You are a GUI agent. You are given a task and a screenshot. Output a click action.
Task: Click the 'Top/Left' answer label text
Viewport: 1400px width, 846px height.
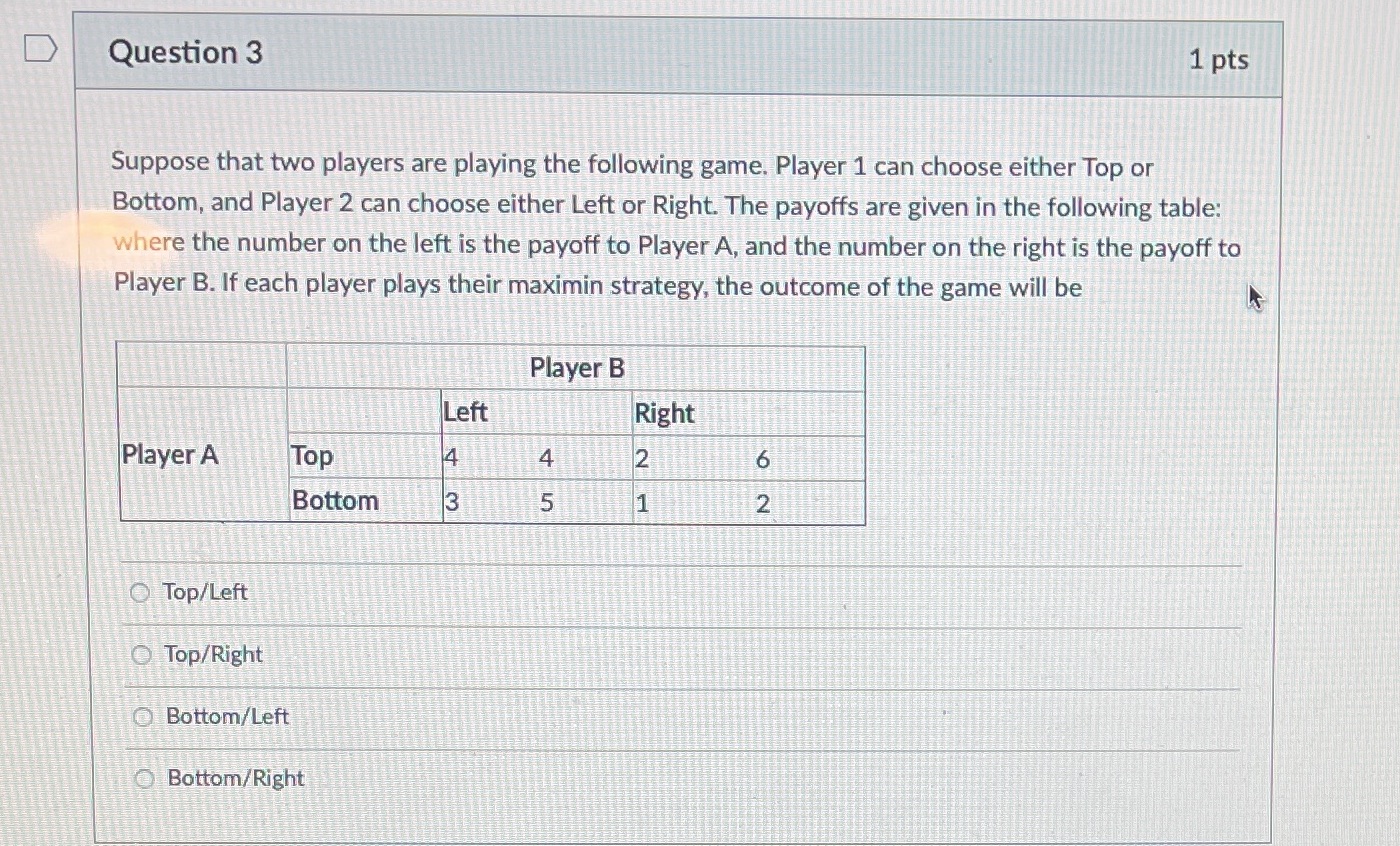[204, 592]
